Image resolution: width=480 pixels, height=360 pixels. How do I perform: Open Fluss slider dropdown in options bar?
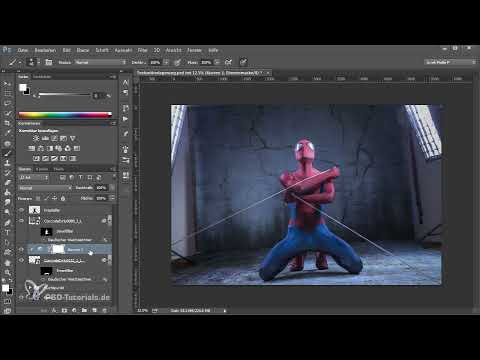click(x=217, y=62)
